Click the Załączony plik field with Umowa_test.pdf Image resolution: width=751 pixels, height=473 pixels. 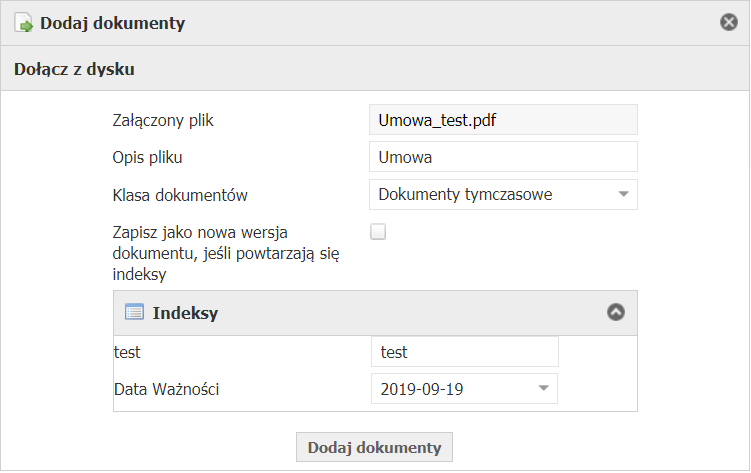pos(503,121)
